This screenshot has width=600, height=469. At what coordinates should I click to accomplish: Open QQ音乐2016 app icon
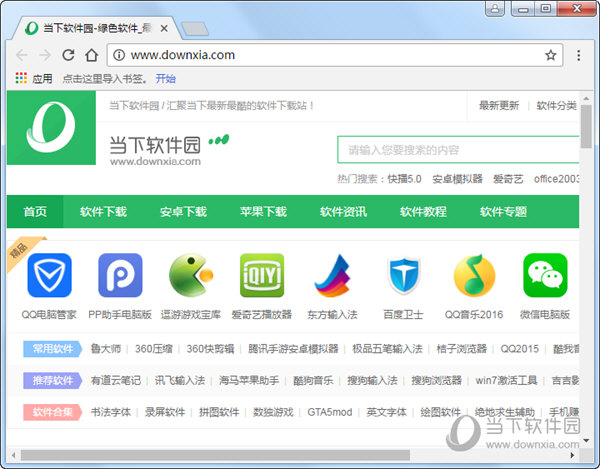(x=474, y=275)
